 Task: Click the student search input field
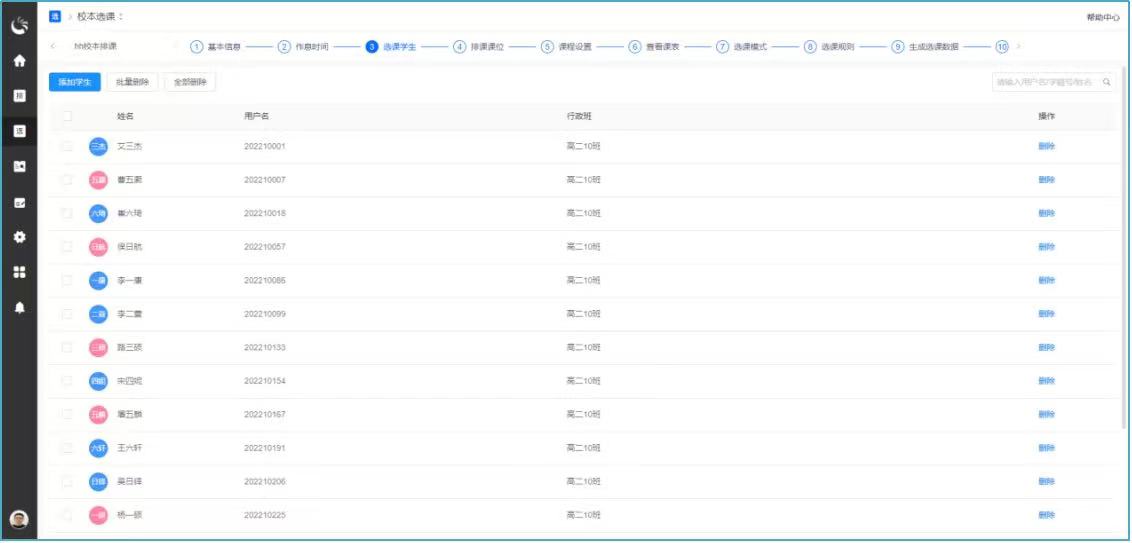click(1045, 83)
